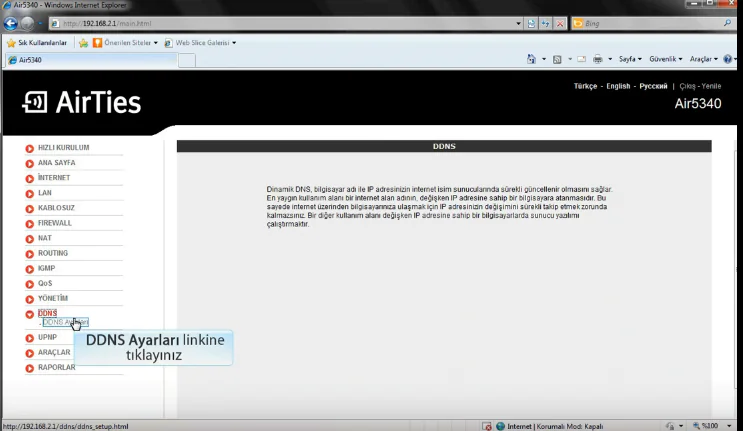Click the Home icon in command bar
This screenshot has height=431, width=743.
[x=531, y=59]
